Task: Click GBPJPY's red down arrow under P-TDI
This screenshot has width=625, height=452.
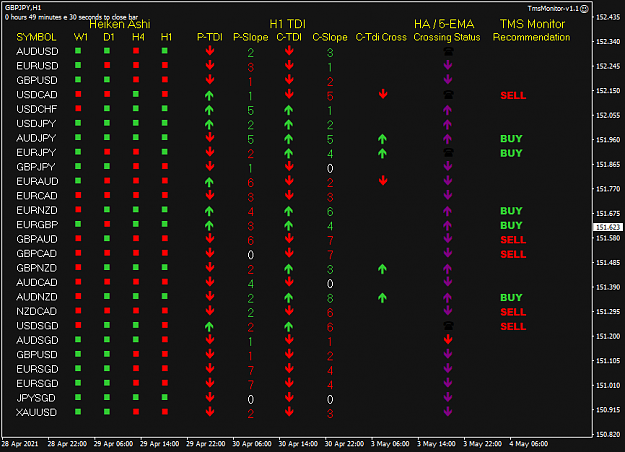Action: (210, 166)
